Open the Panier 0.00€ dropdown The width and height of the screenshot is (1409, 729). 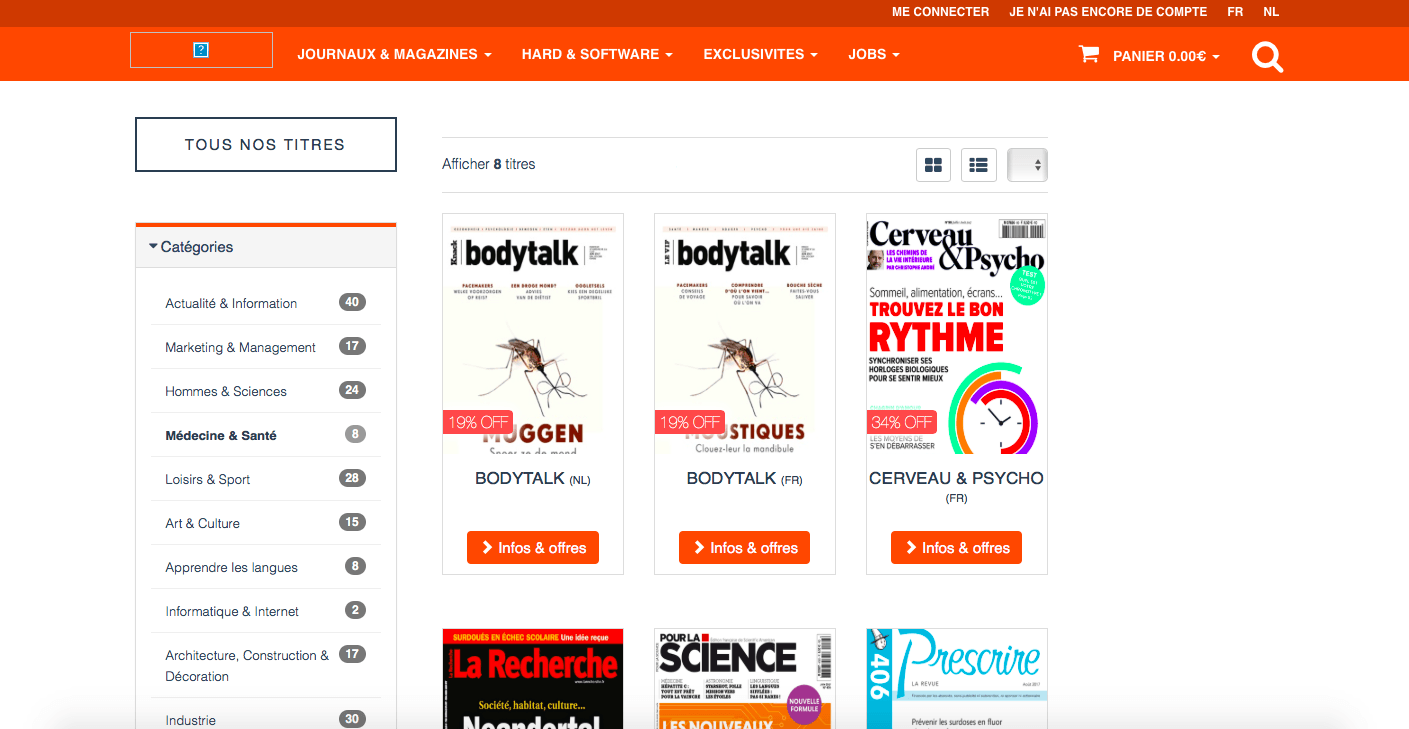1166,56
